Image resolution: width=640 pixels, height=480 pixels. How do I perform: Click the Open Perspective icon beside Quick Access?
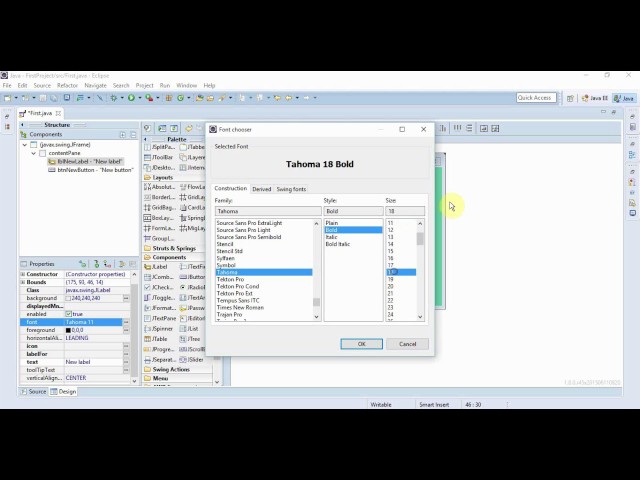click(x=570, y=98)
